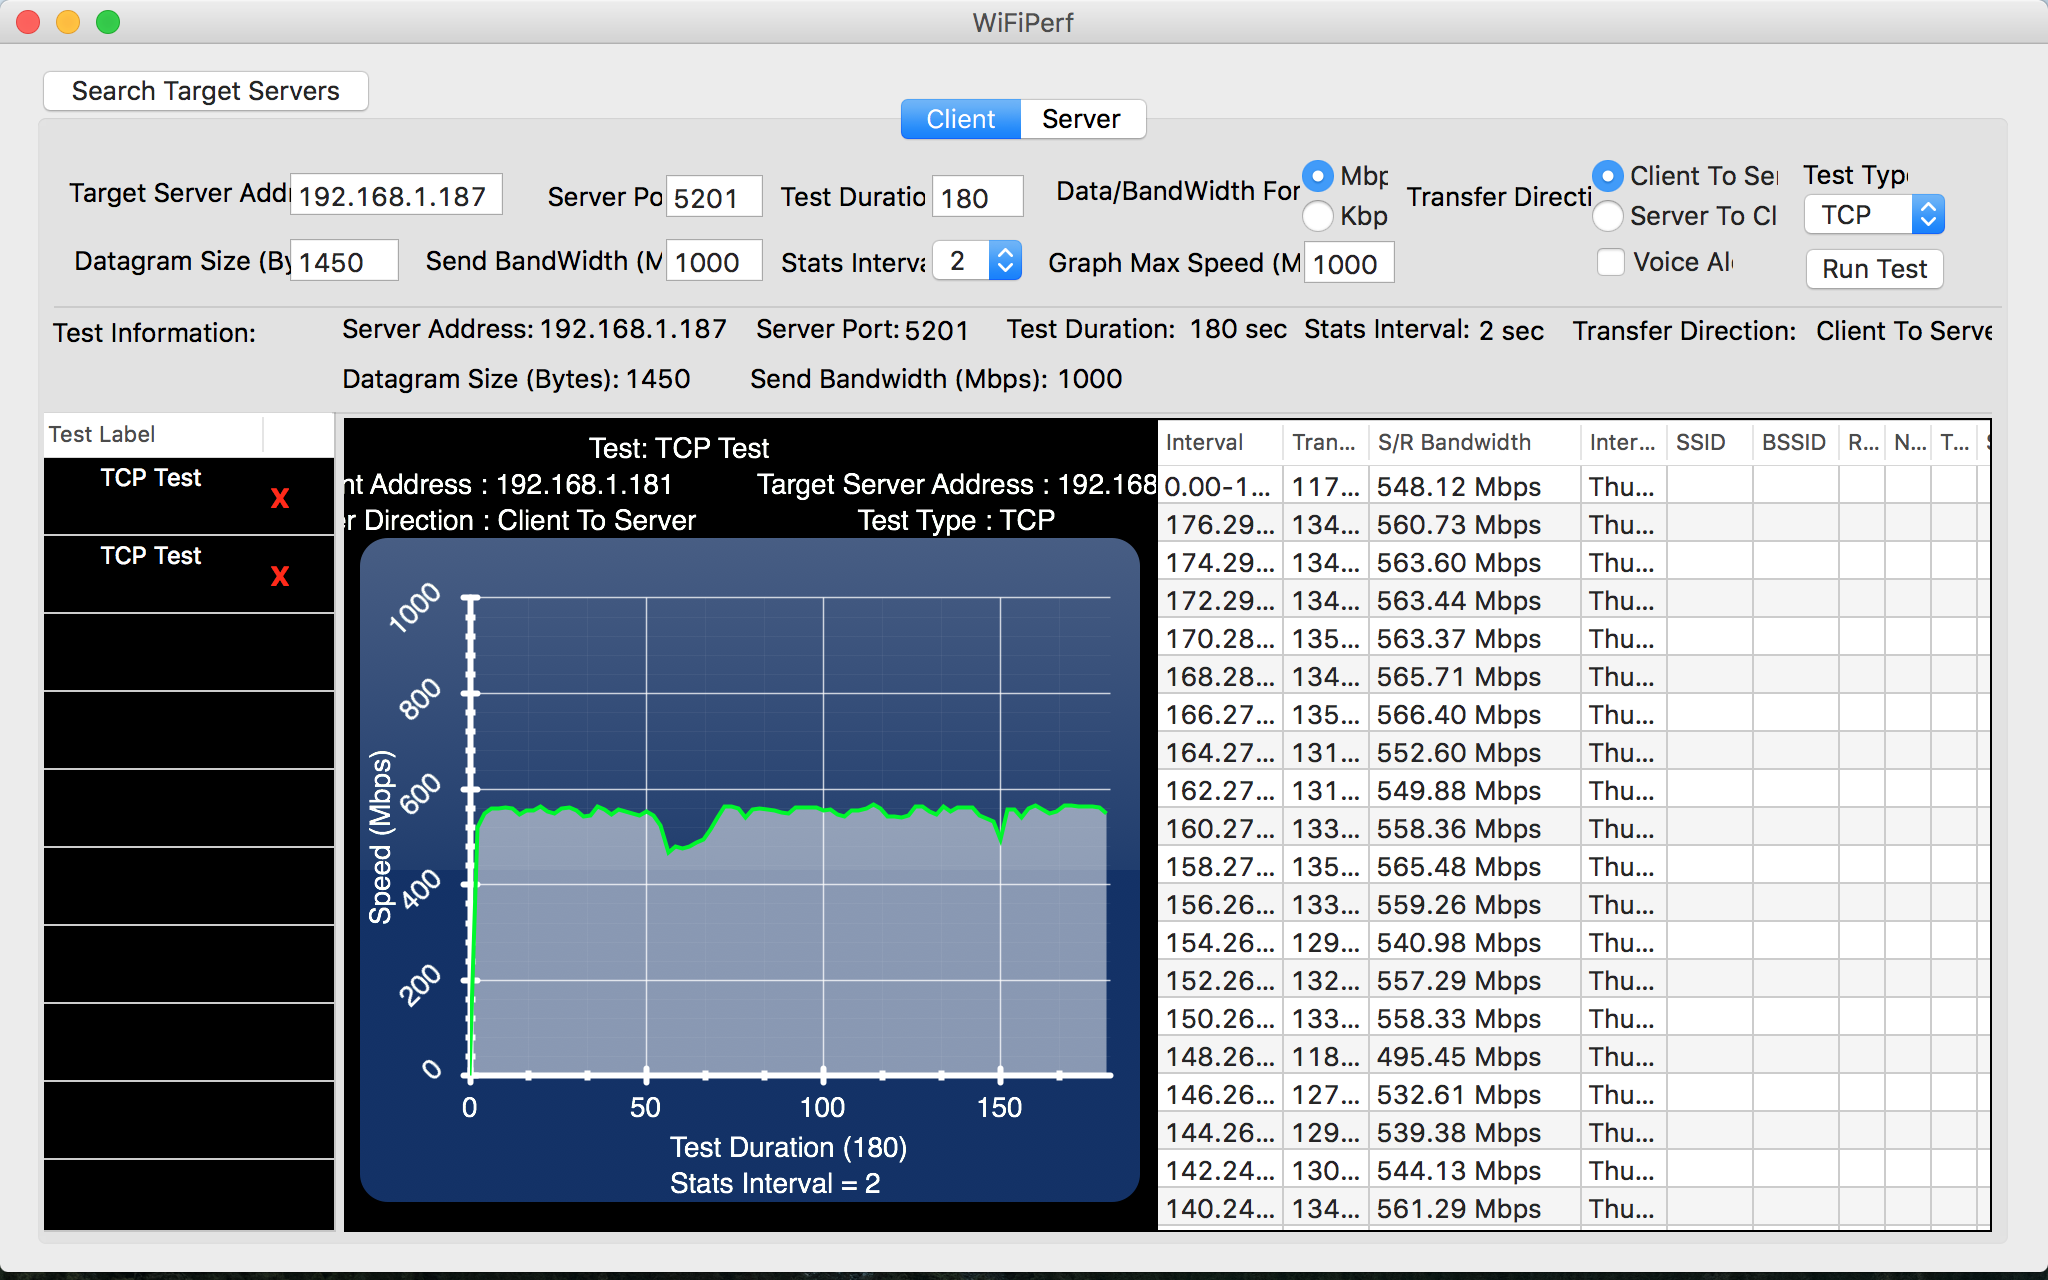Viewport: 2048px width, 1280px height.
Task: Click the Server Port input field
Action: 713,197
